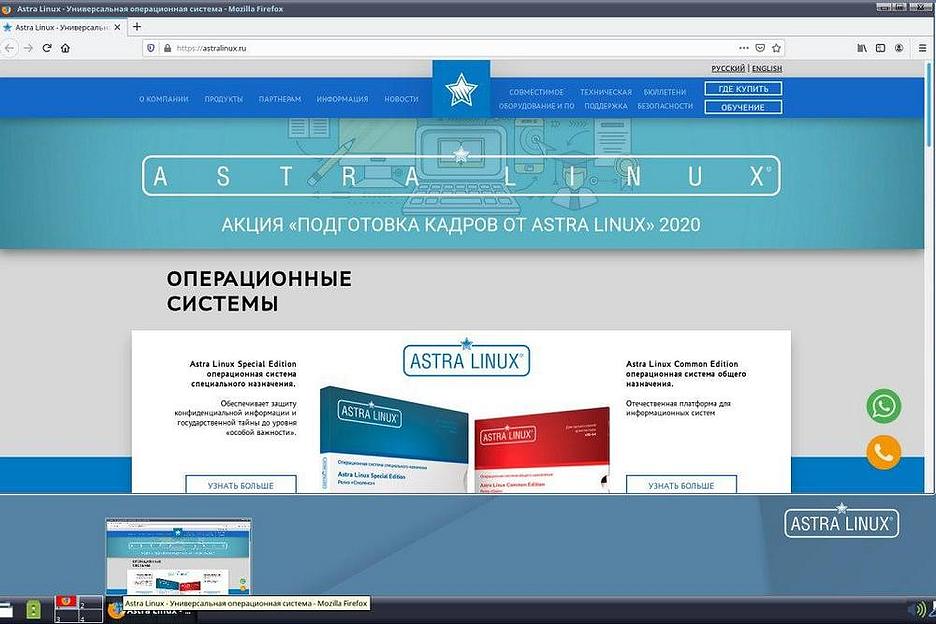Viewport: 936px width, 624px height.
Task: Select the Astra Linux browser tab
Action: 62,27
